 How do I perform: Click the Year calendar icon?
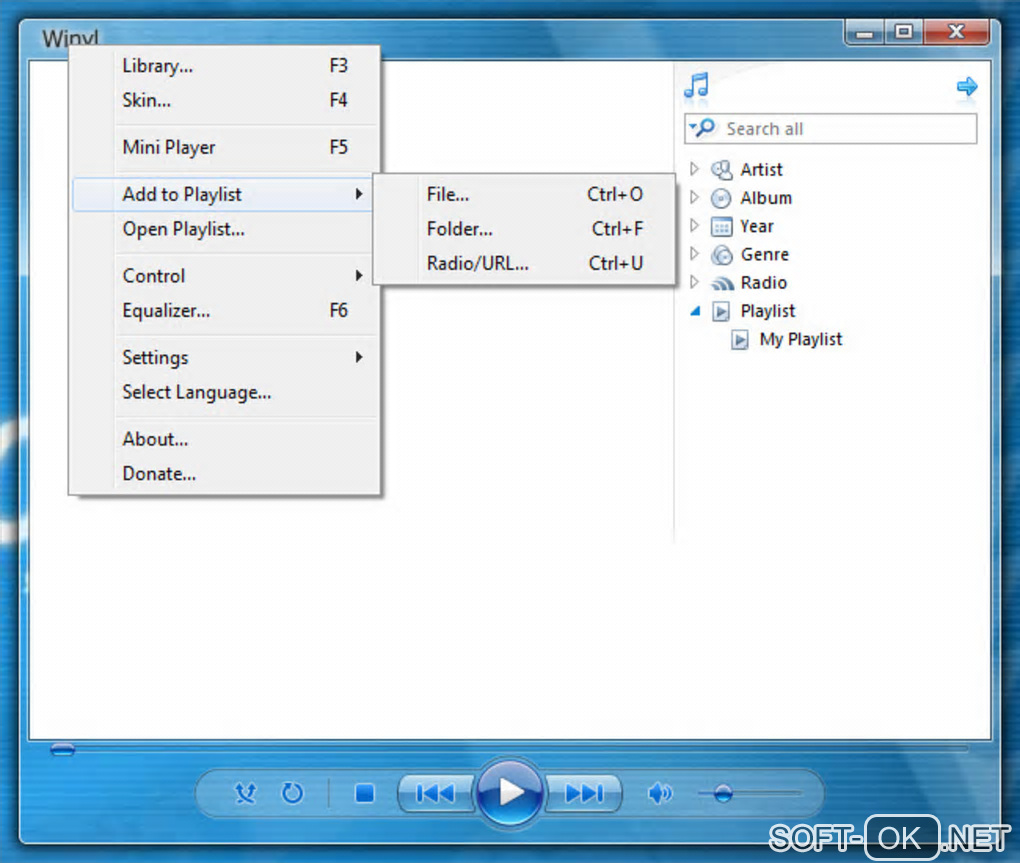click(x=721, y=226)
